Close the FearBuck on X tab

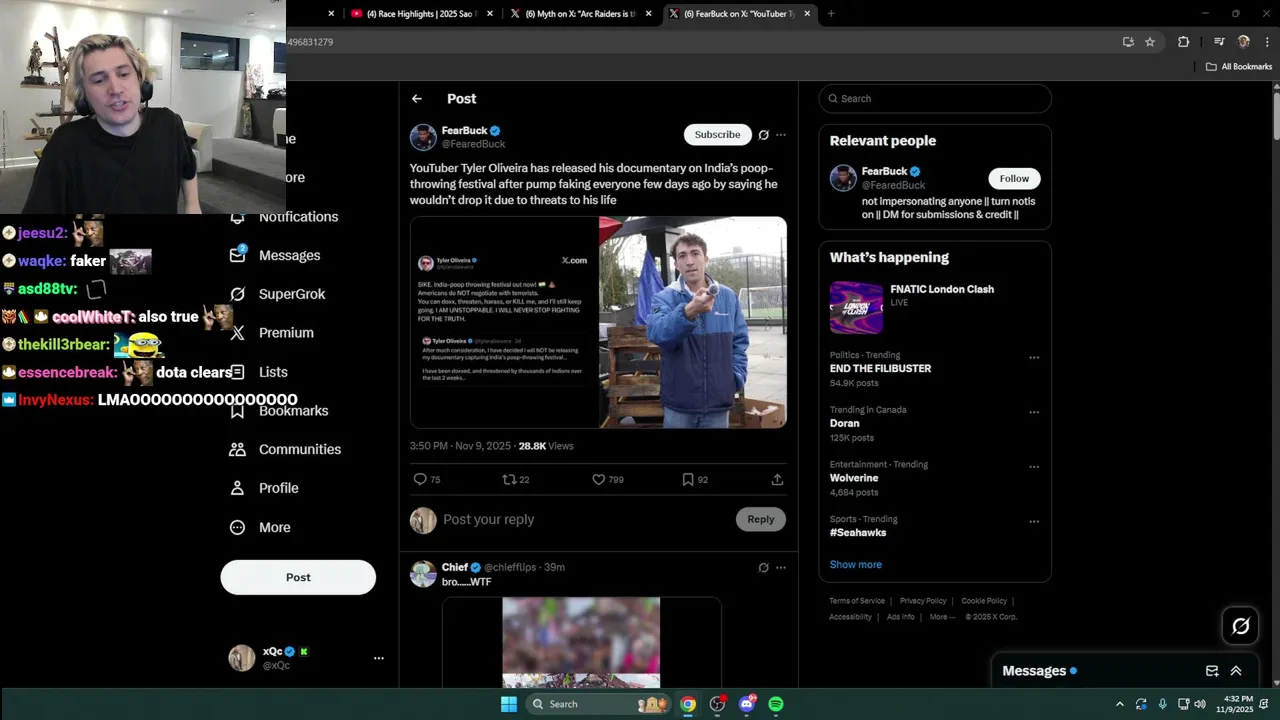point(807,14)
